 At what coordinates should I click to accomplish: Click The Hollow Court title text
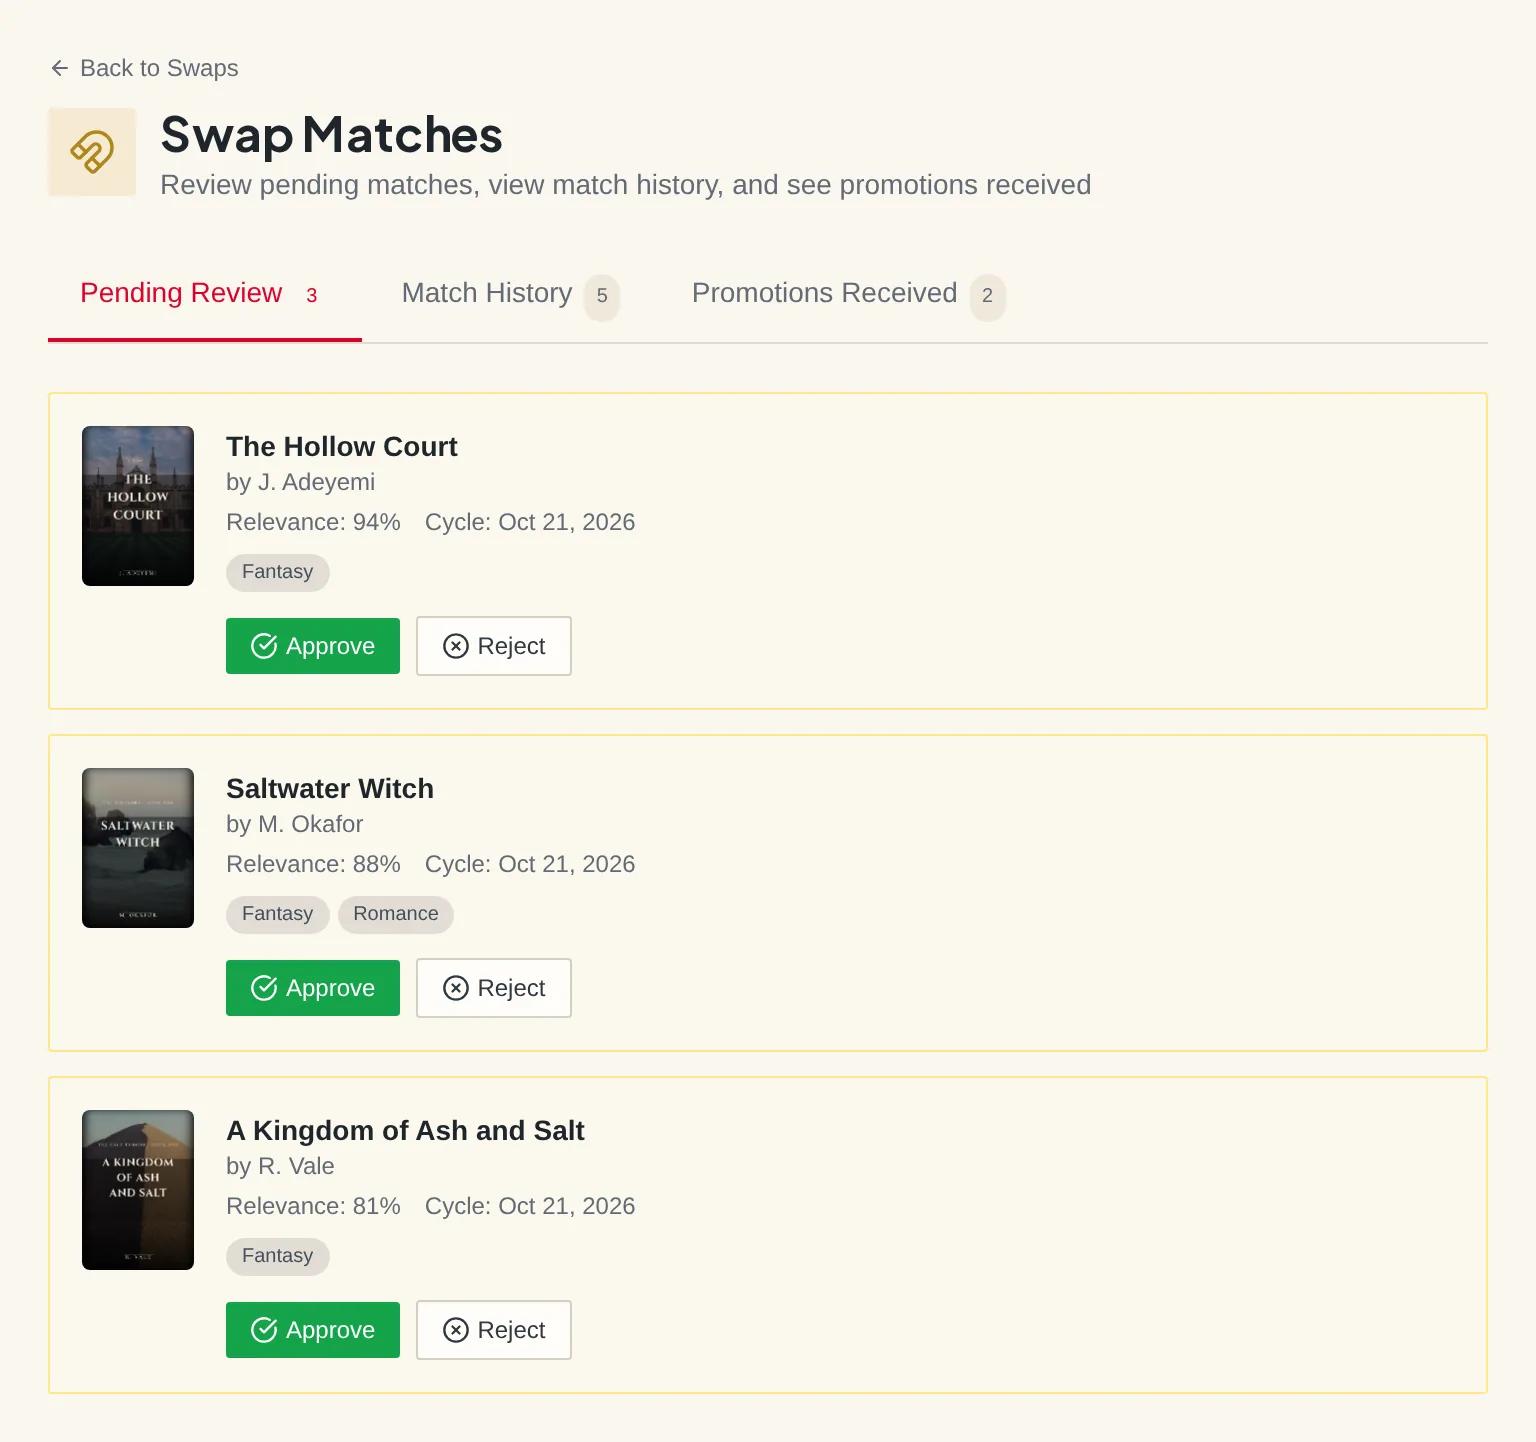point(342,447)
